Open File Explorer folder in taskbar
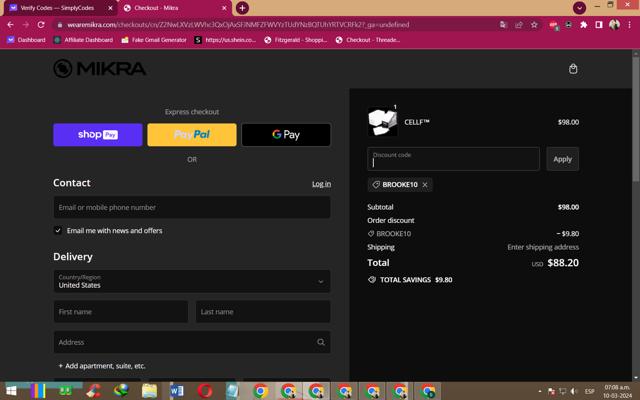Screen dimensions: 640x400 [x=149, y=391]
